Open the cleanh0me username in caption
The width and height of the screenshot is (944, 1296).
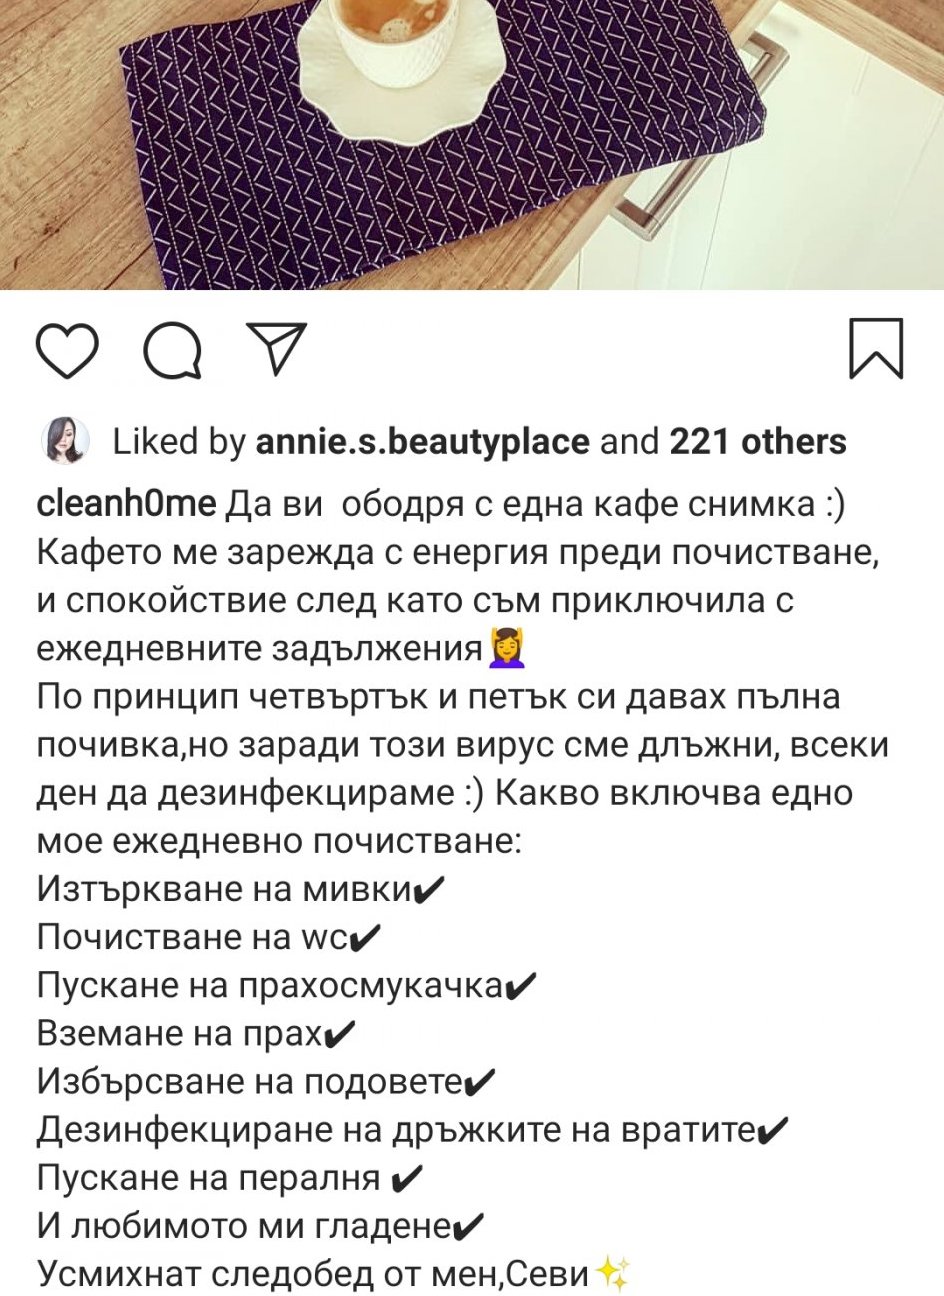tap(126, 505)
